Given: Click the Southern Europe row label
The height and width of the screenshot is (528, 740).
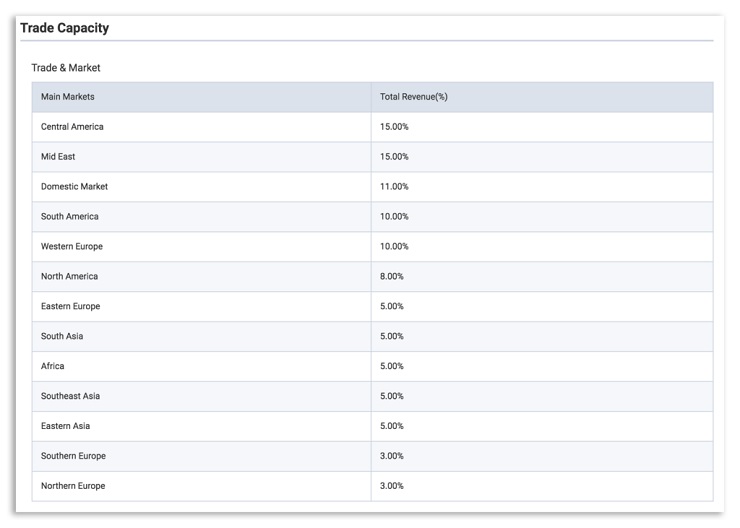Looking at the screenshot, I should click(x=73, y=456).
